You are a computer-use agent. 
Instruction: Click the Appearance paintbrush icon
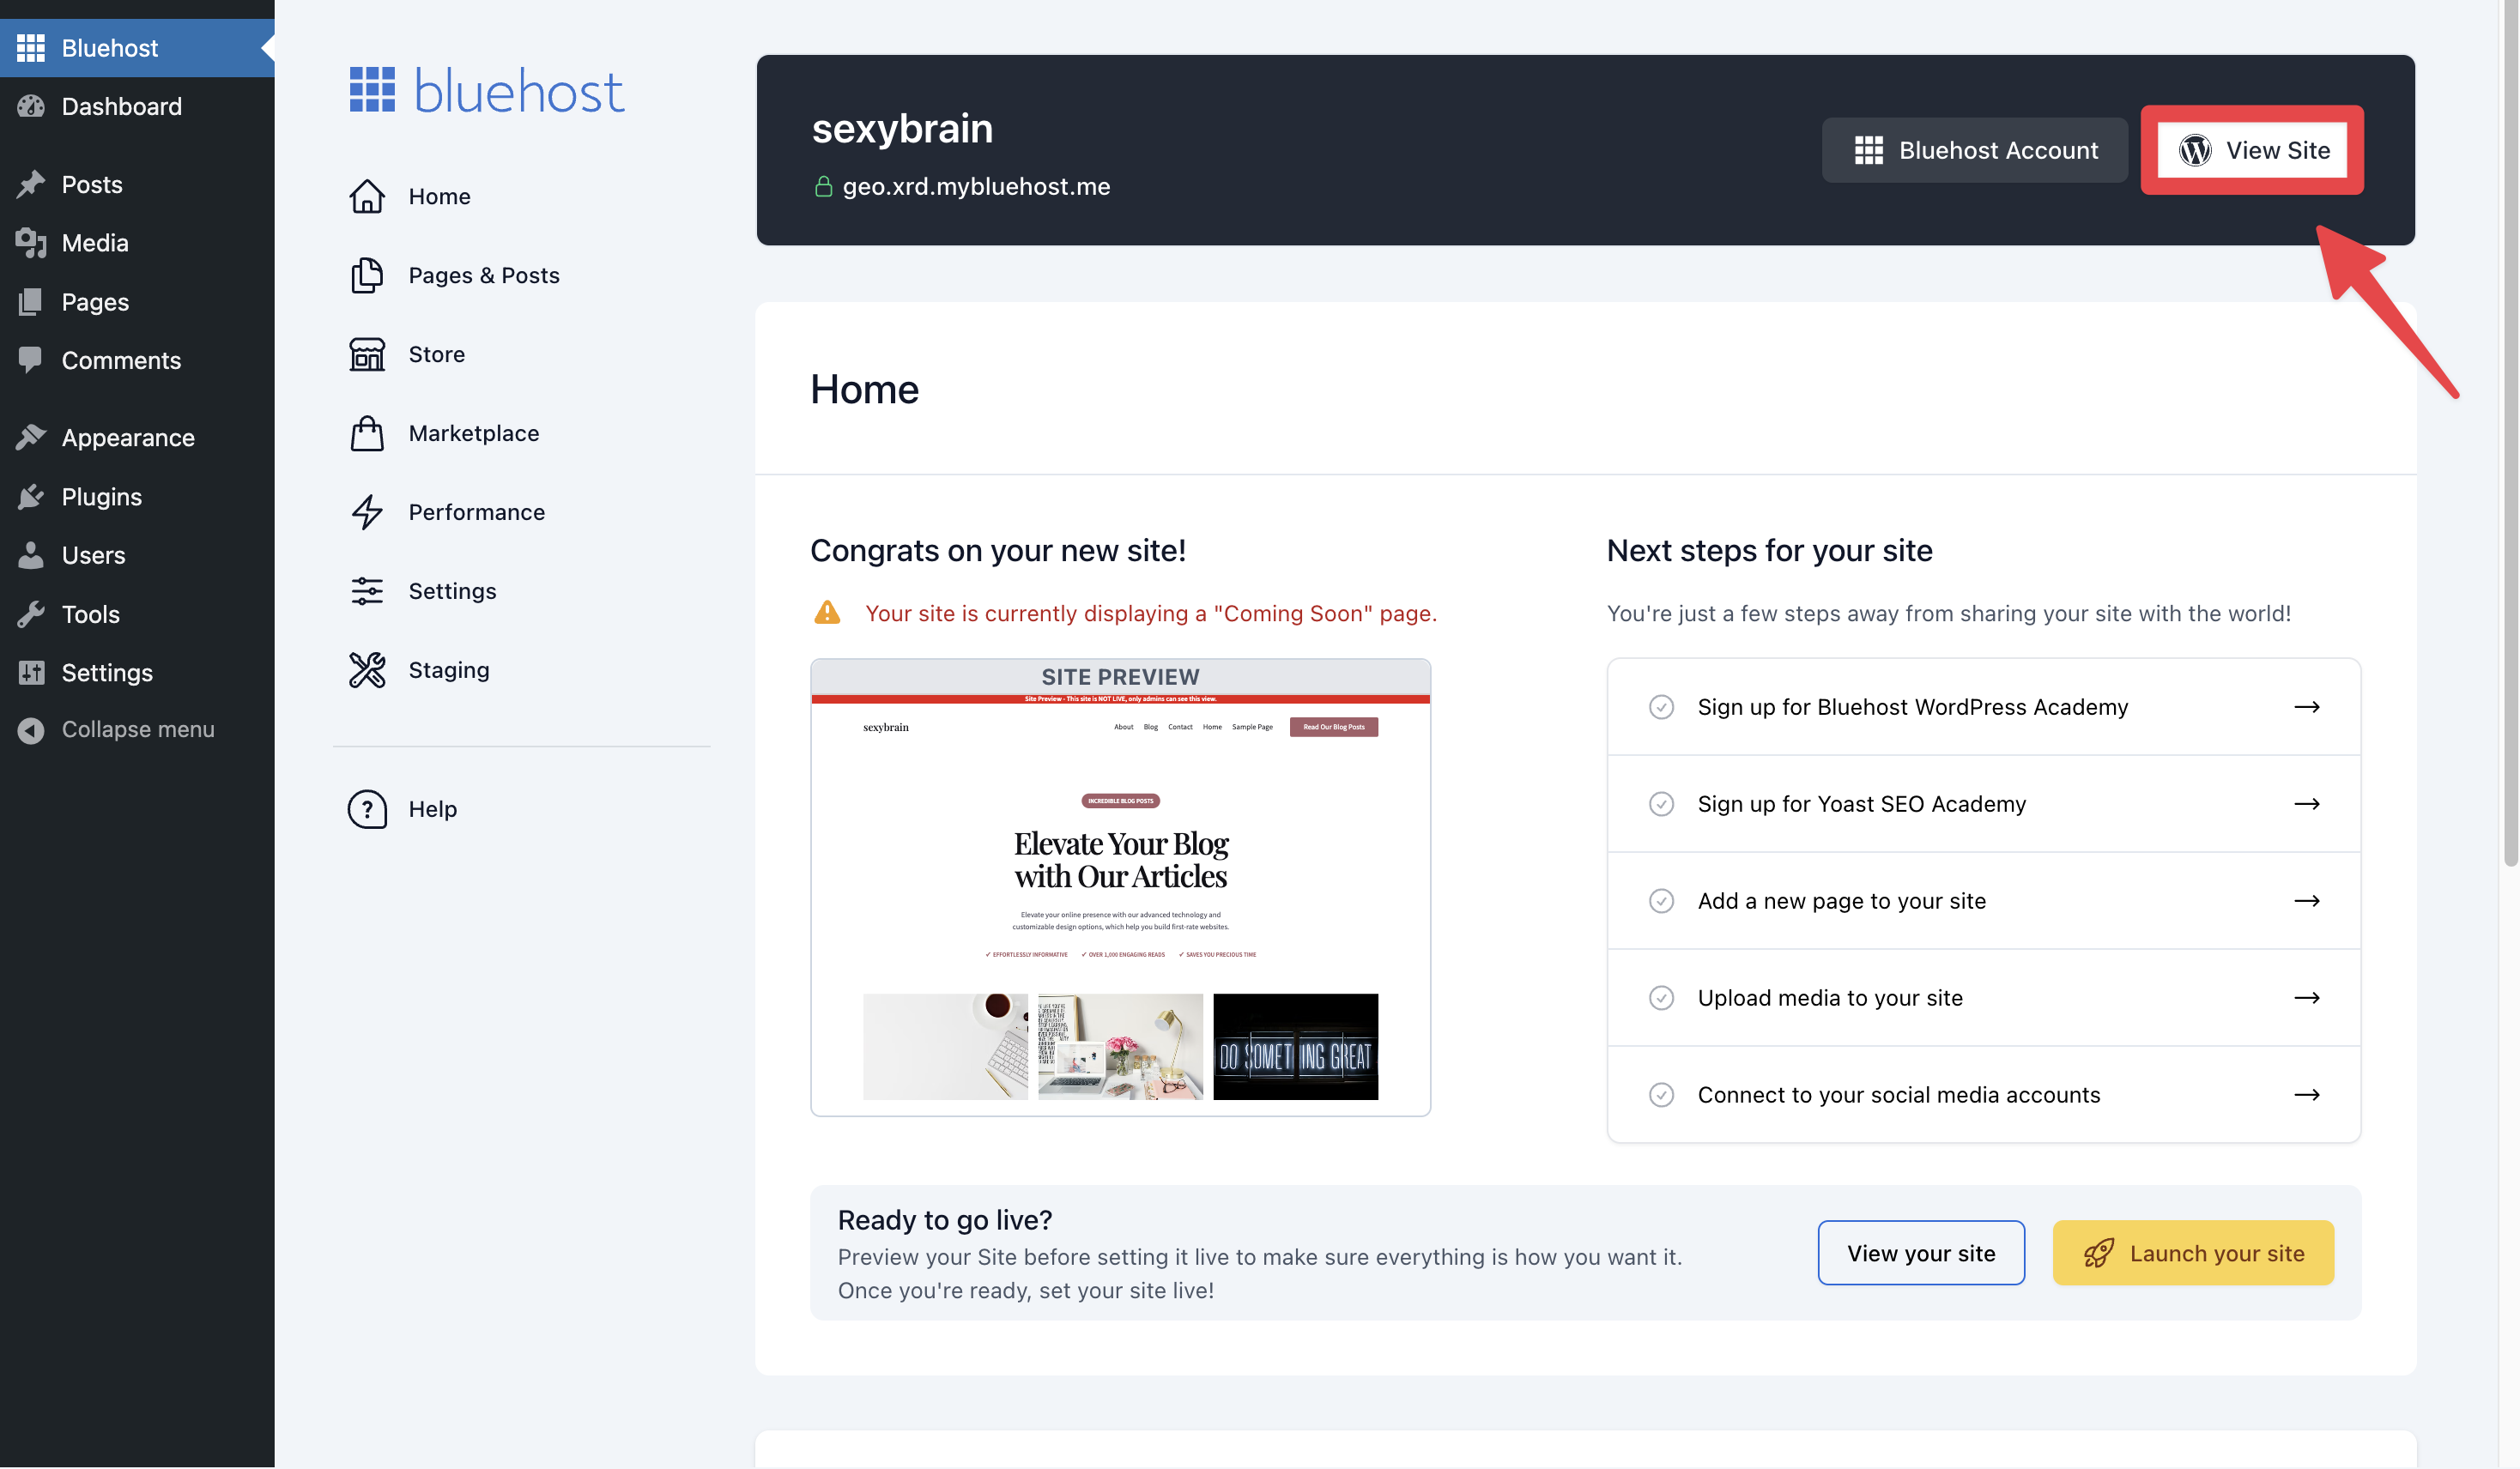point(31,437)
